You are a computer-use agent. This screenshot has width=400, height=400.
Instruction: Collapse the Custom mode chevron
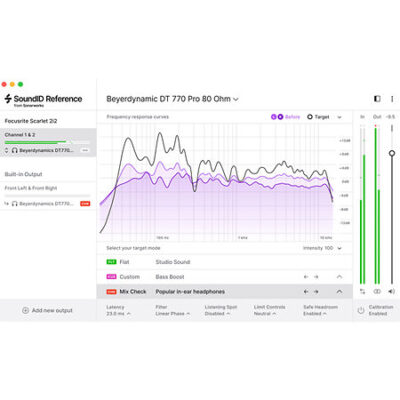pyautogui.click(x=339, y=277)
